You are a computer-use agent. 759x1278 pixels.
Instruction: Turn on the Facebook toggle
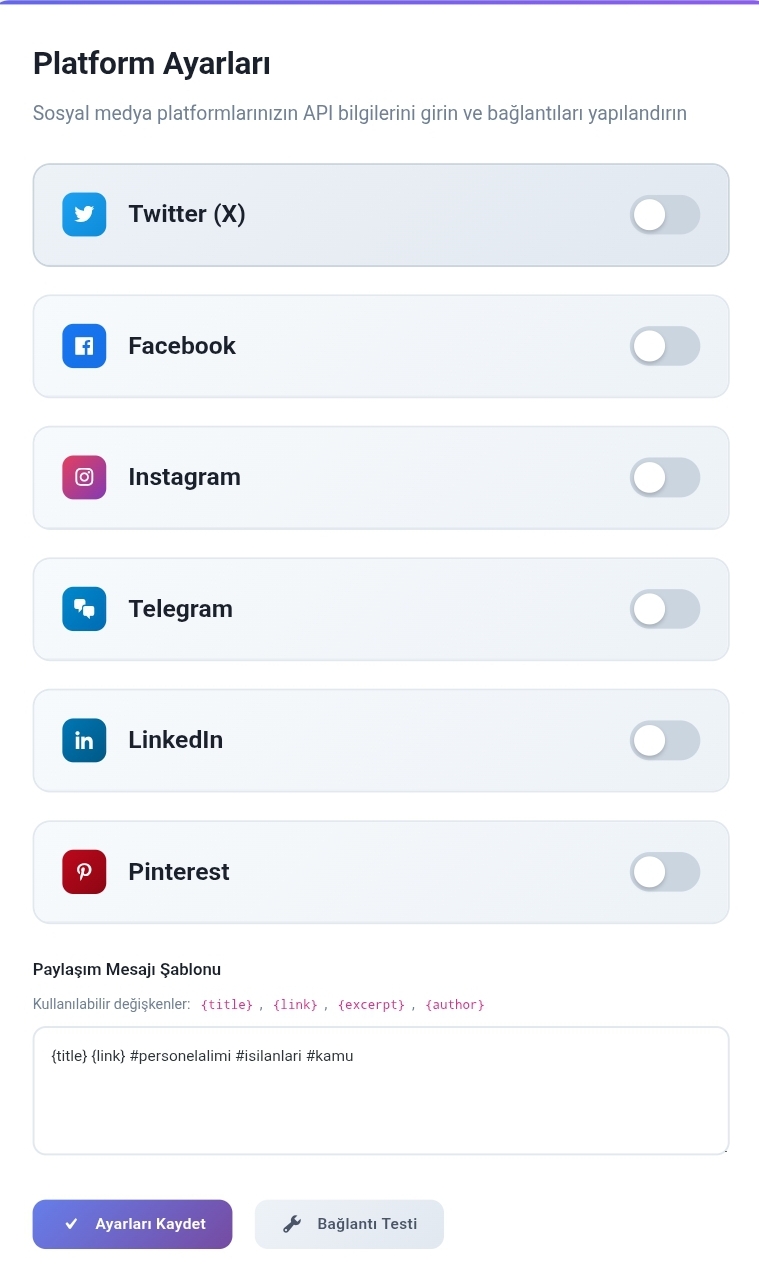point(665,346)
